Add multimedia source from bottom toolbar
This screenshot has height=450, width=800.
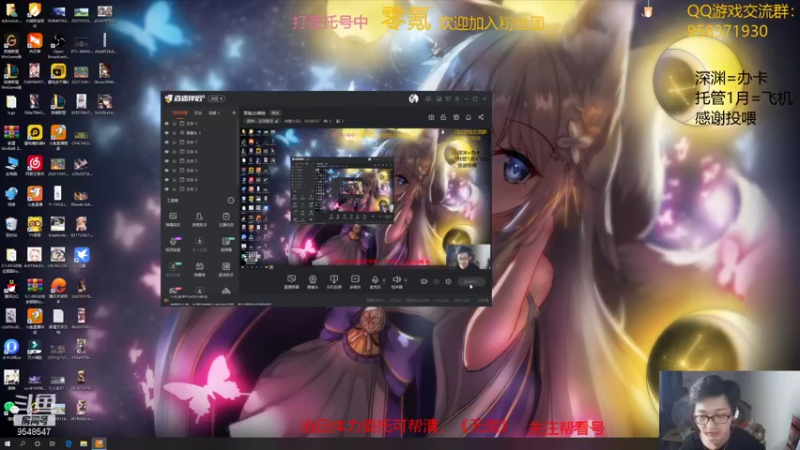click(x=355, y=282)
